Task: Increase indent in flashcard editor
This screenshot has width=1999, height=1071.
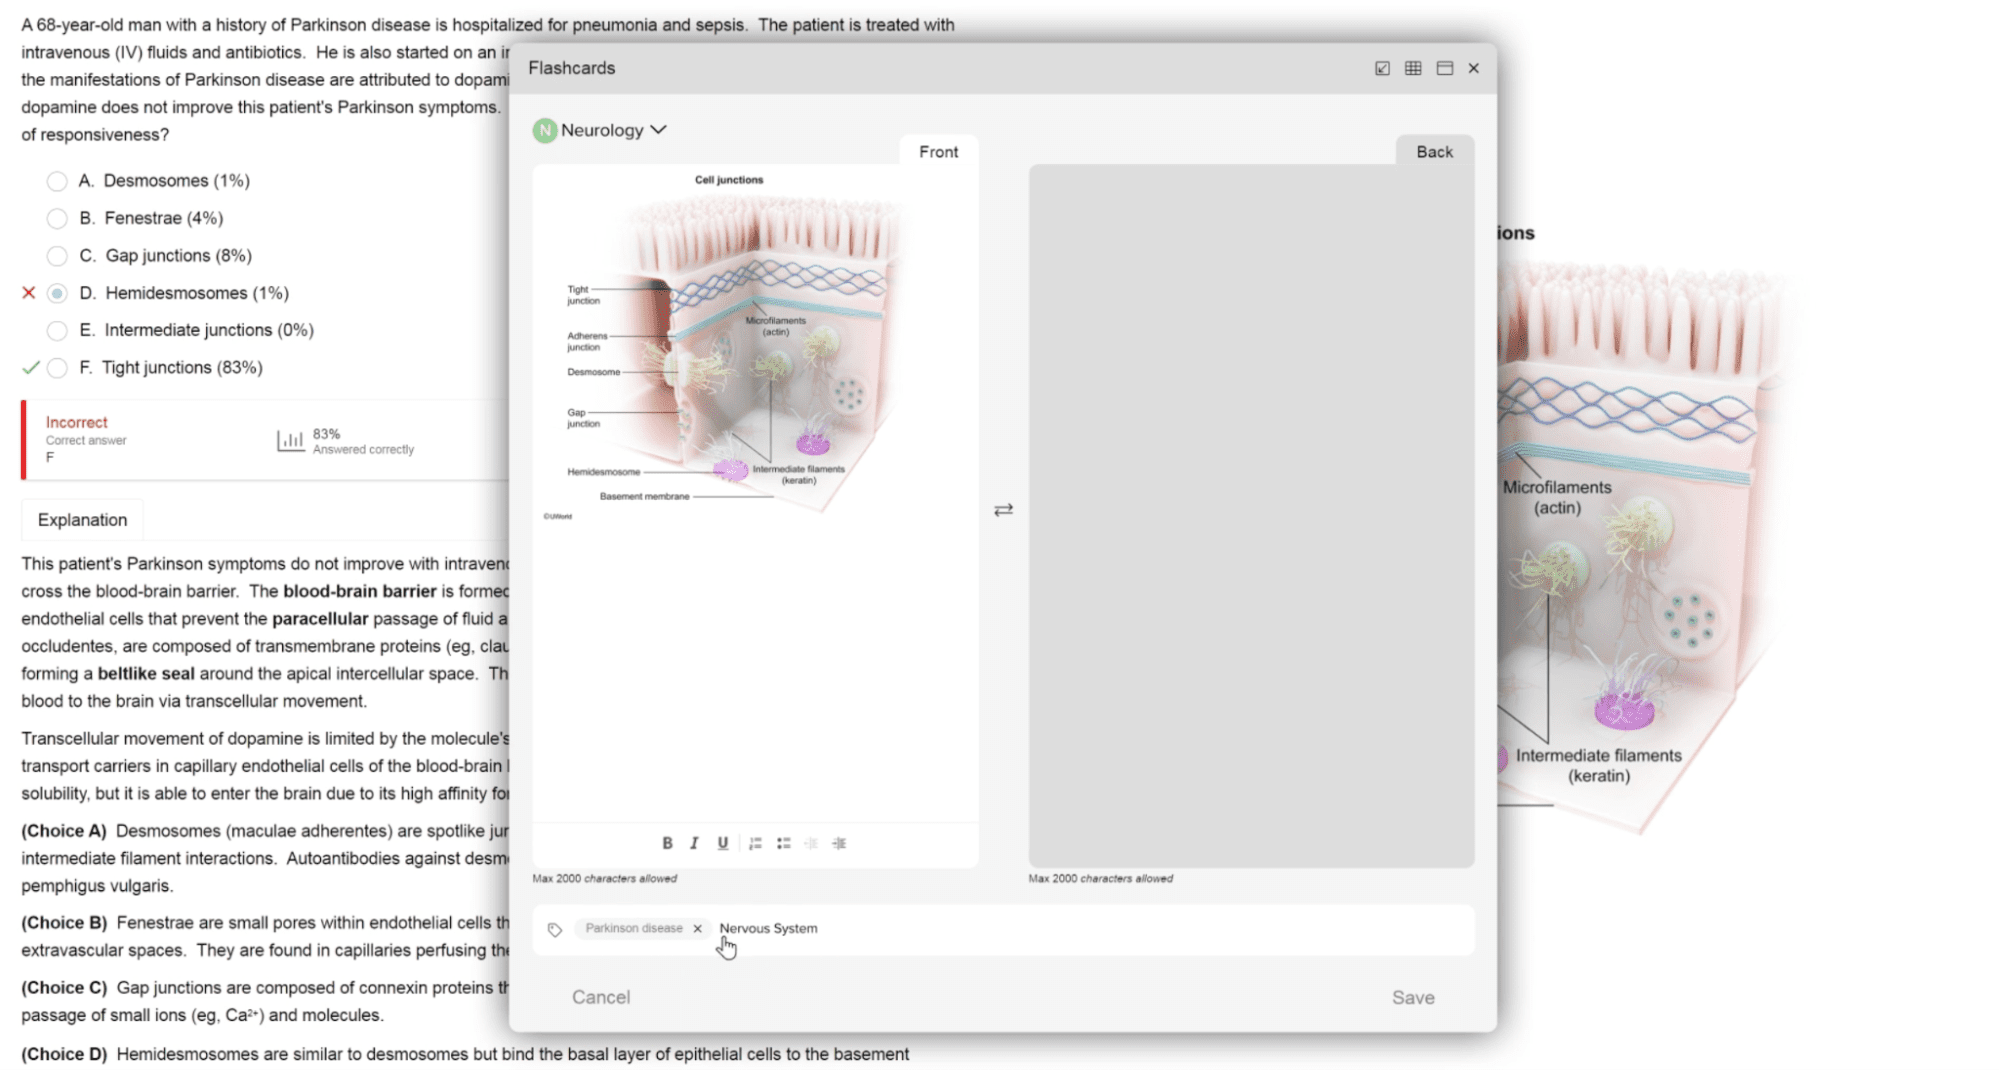Action: 839,843
